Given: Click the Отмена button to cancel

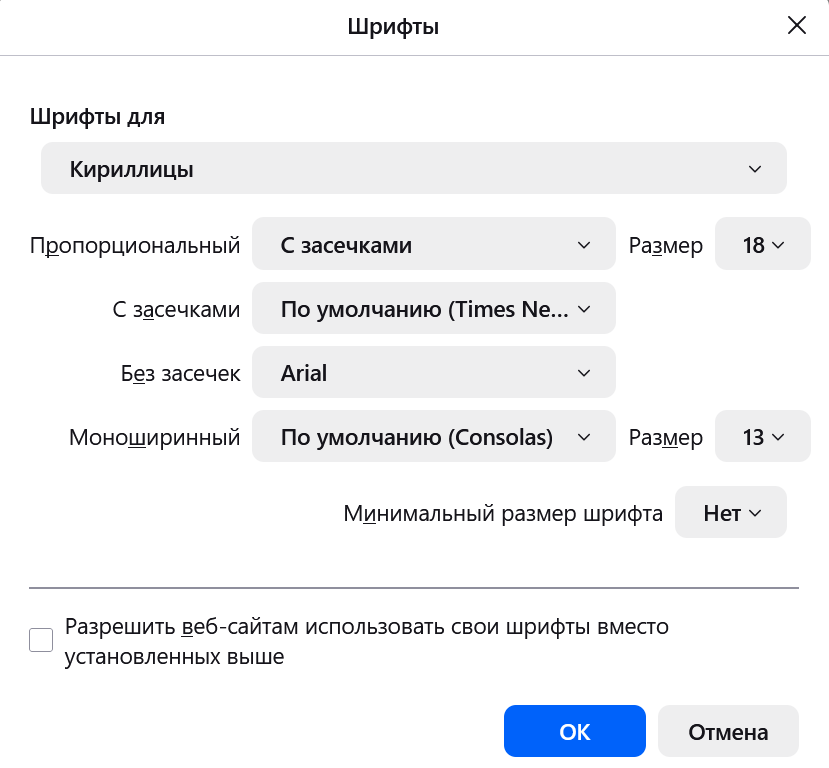Looking at the screenshot, I should click(728, 732).
